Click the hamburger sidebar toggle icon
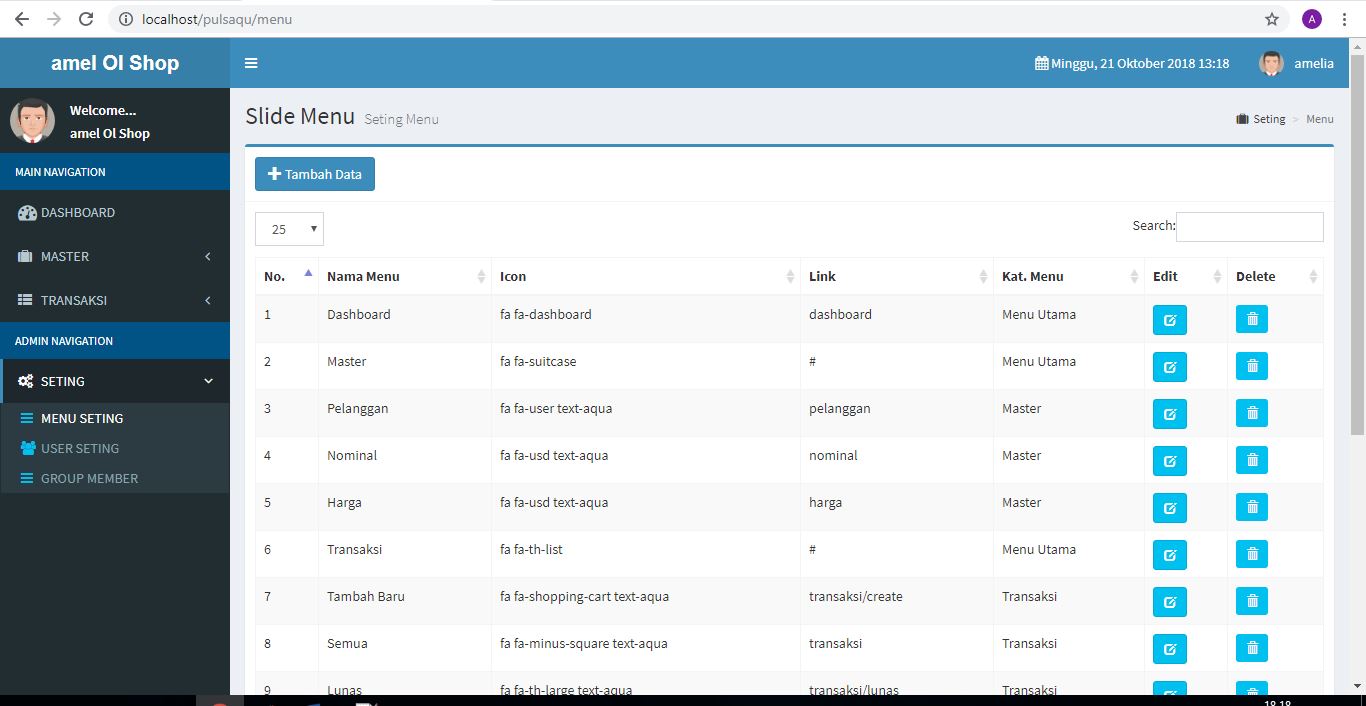The width and height of the screenshot is (1366, 706). [x=251, y=63]
